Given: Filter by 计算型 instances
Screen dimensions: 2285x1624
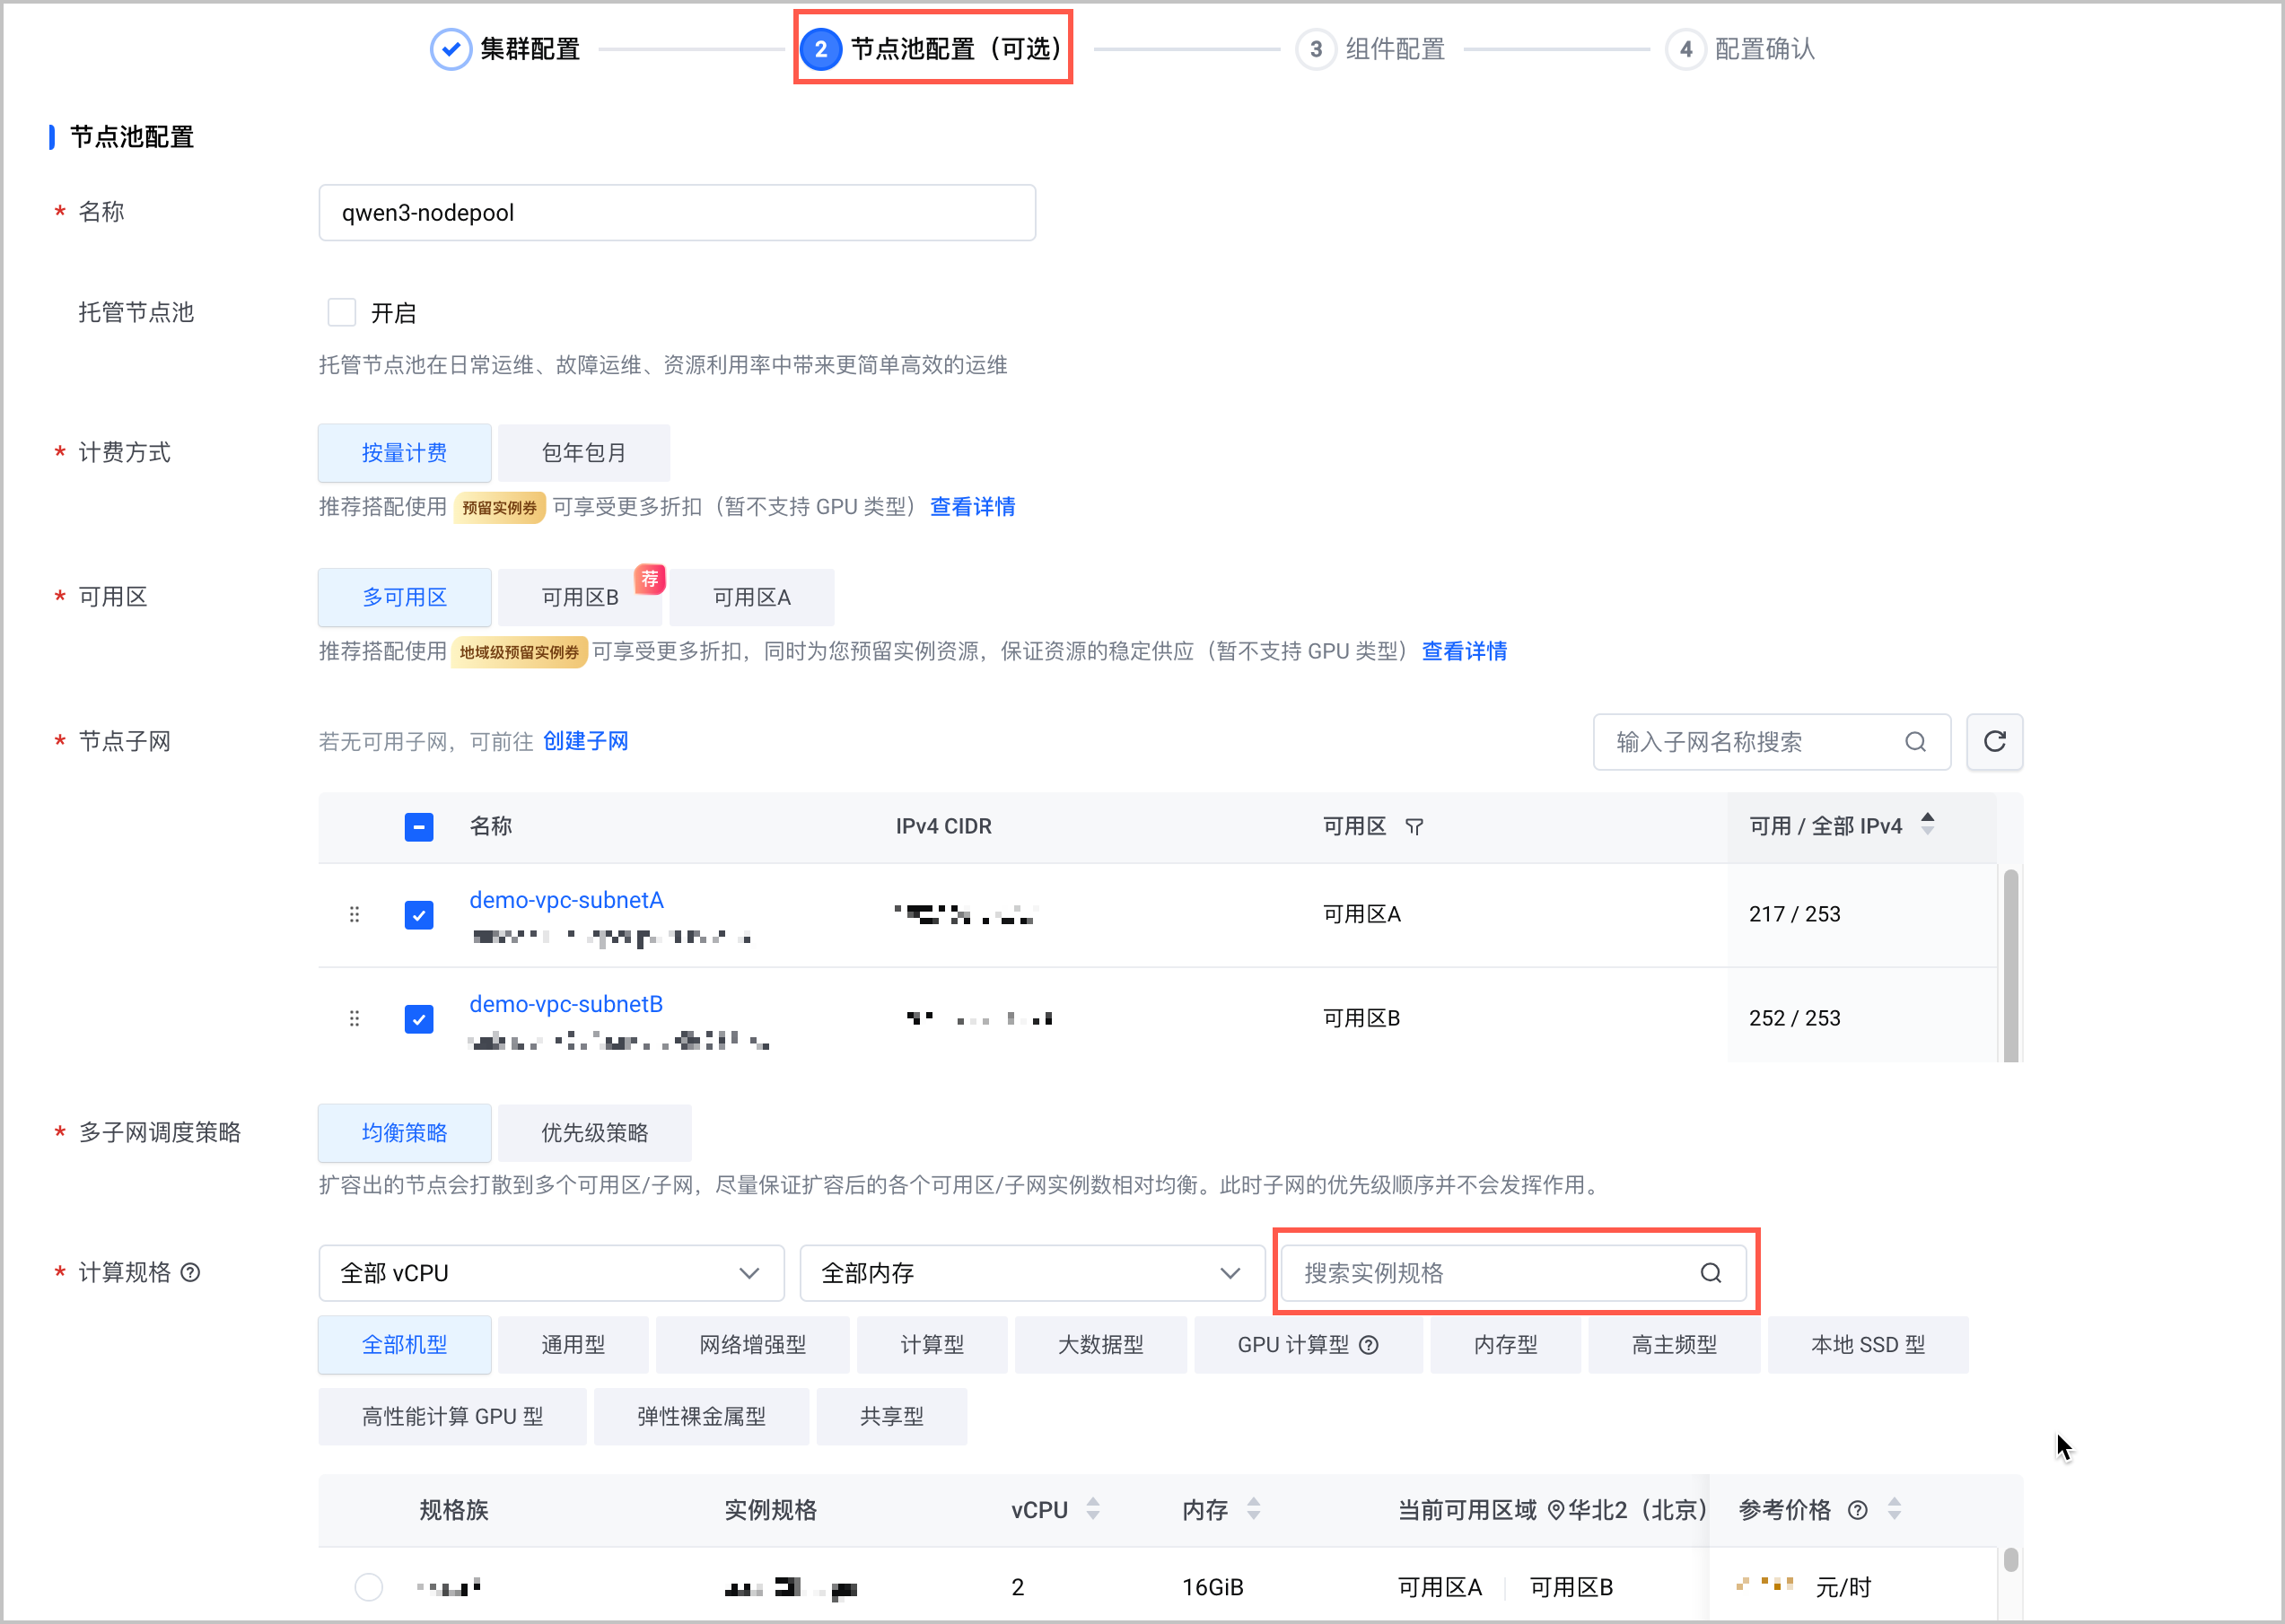Looking at the screenshot, I should 932,1345.
